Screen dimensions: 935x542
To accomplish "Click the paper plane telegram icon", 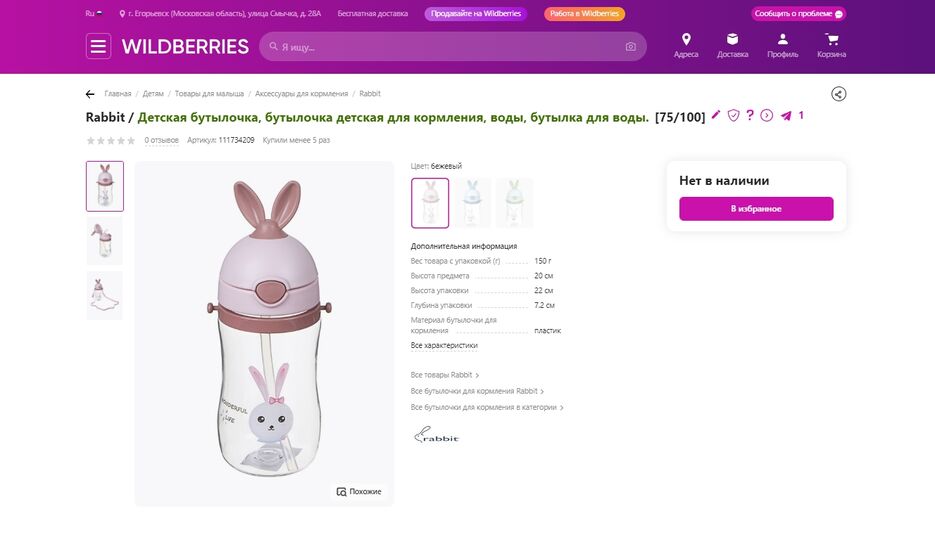I will pos(787,115).
